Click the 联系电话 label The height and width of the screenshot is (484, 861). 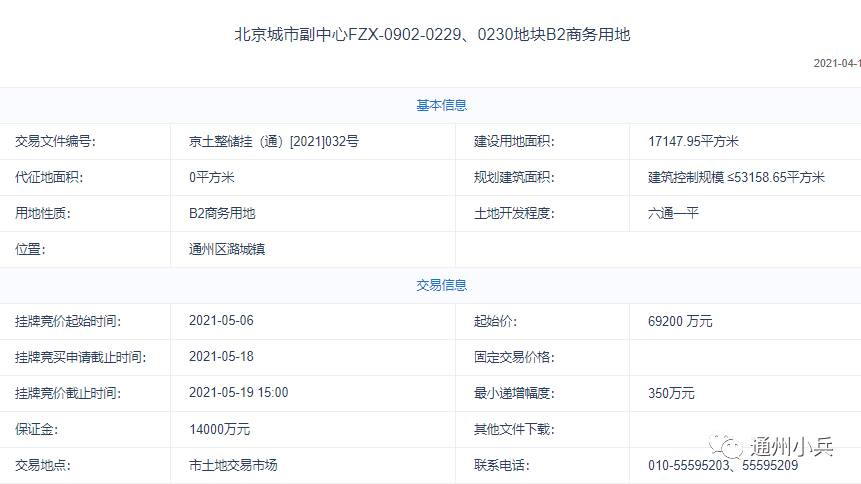tap(501, 465)
